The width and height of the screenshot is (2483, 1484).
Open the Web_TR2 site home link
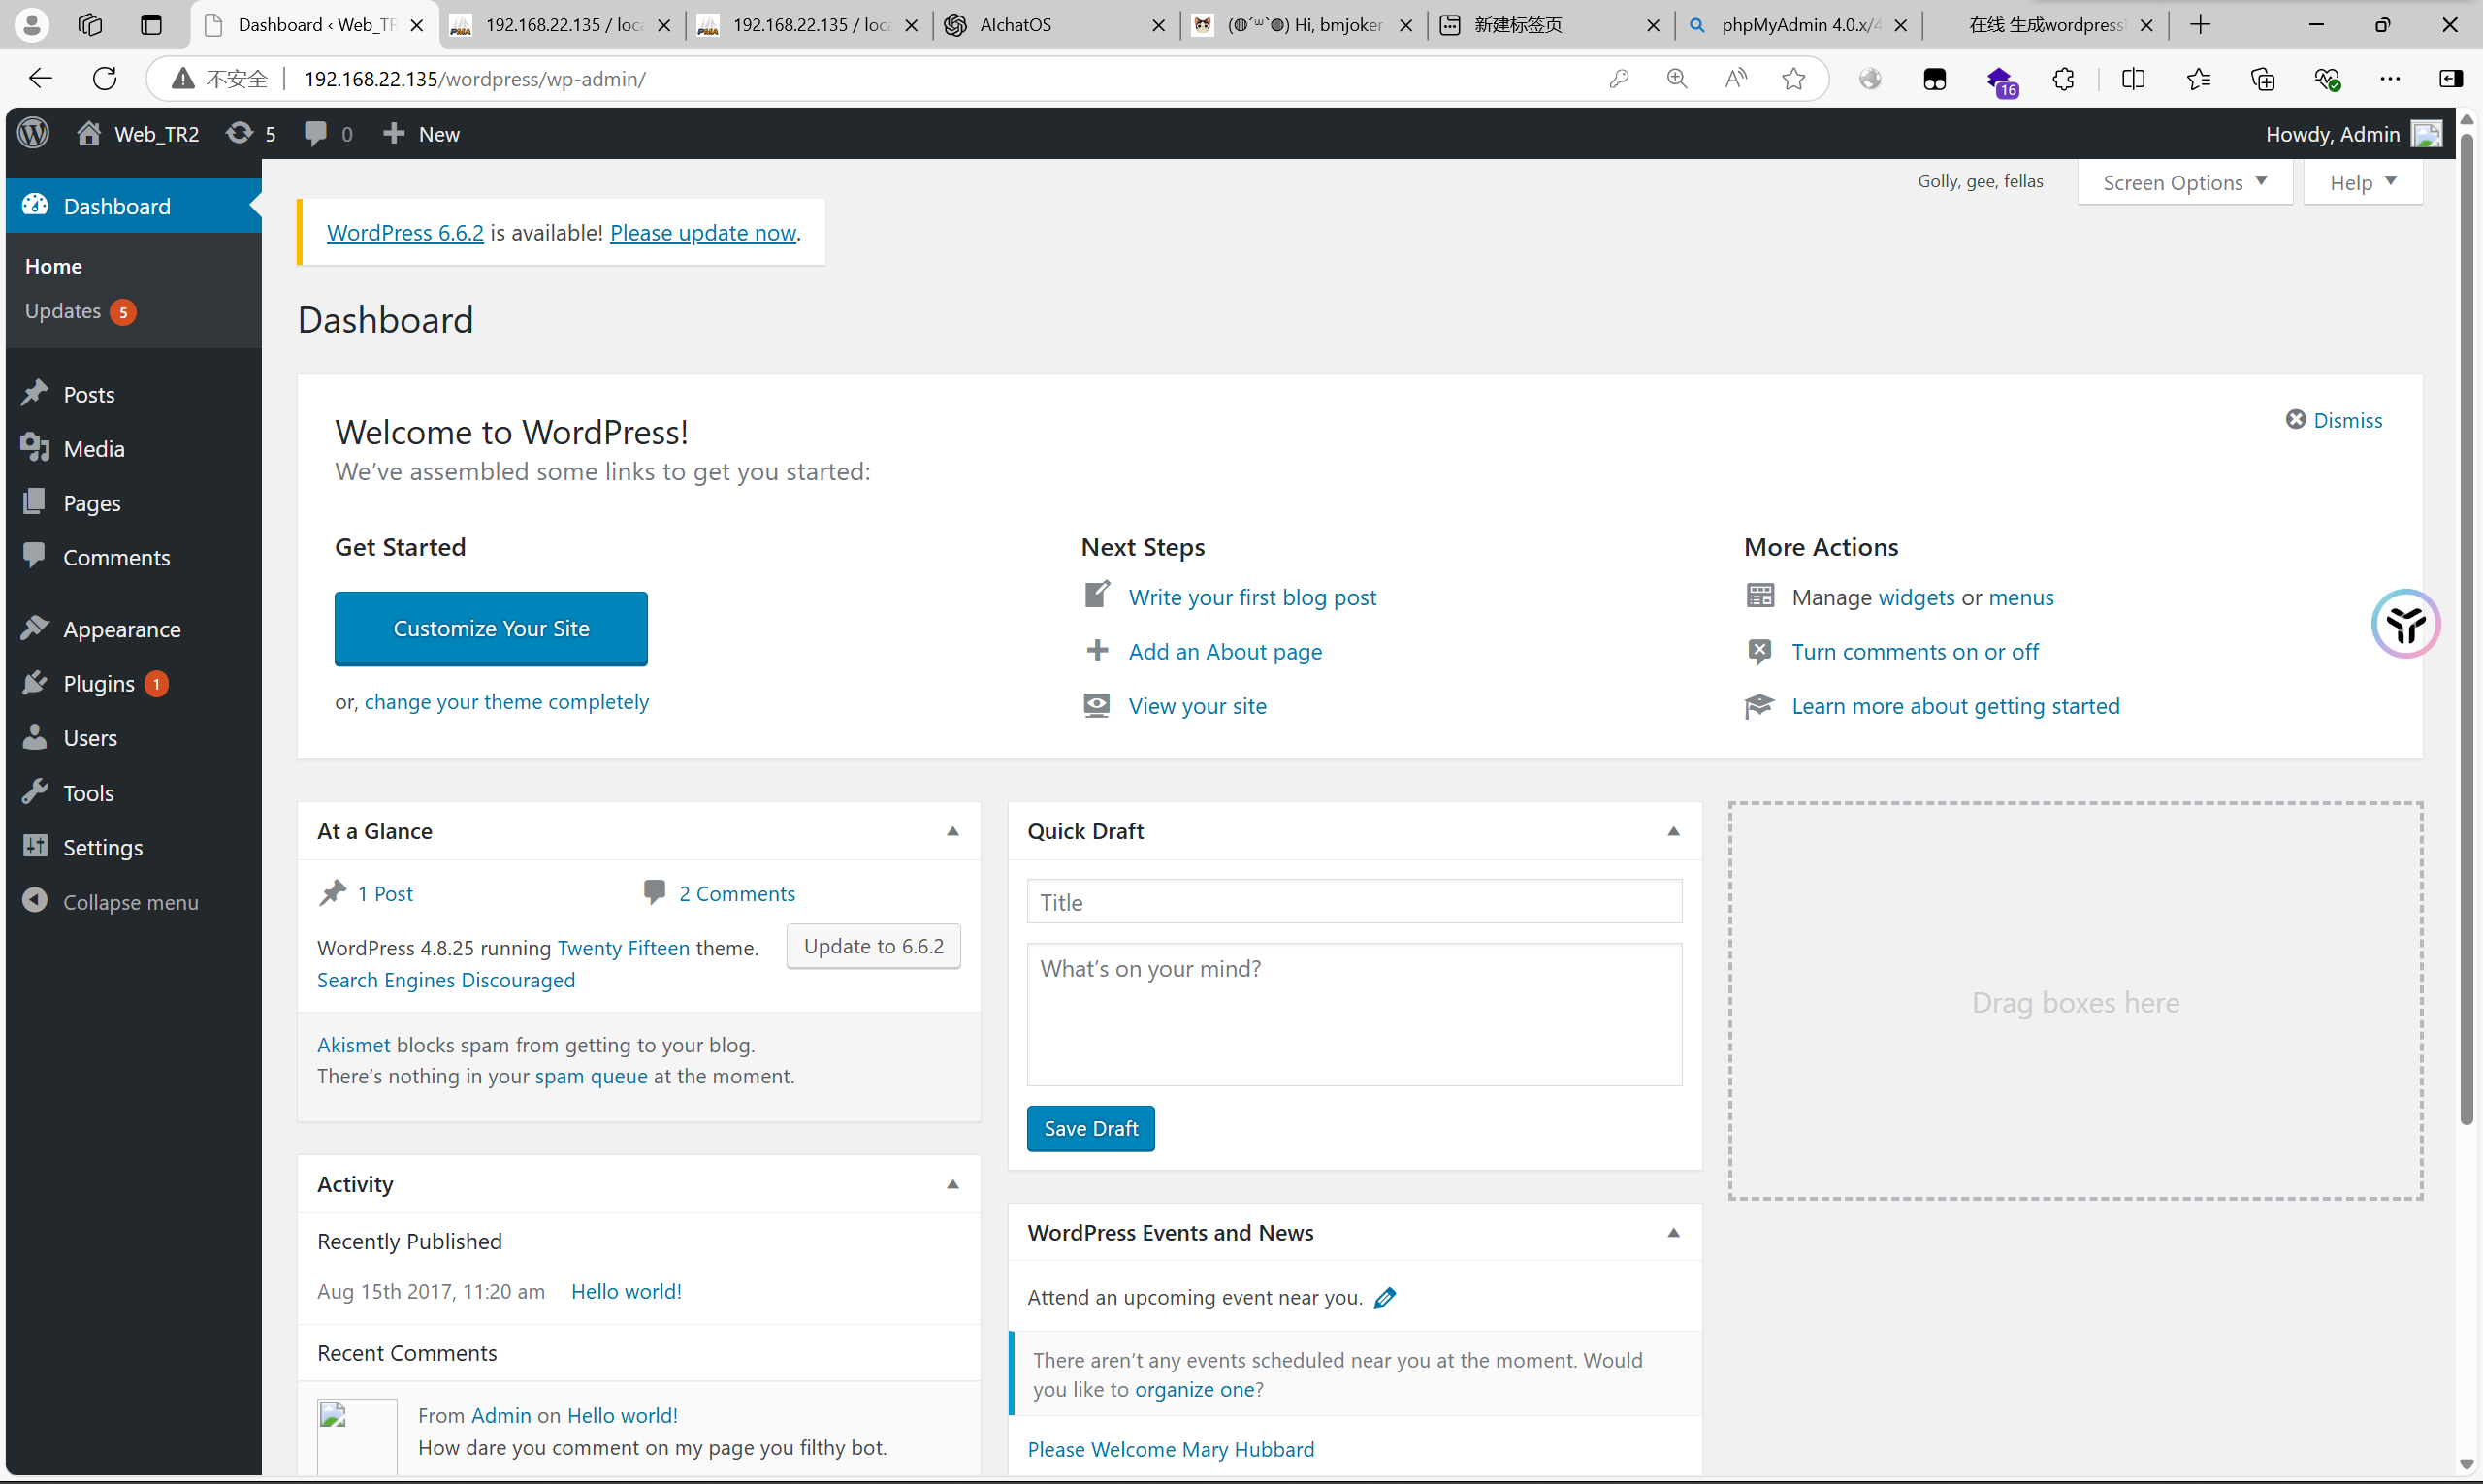coord(138,134)
